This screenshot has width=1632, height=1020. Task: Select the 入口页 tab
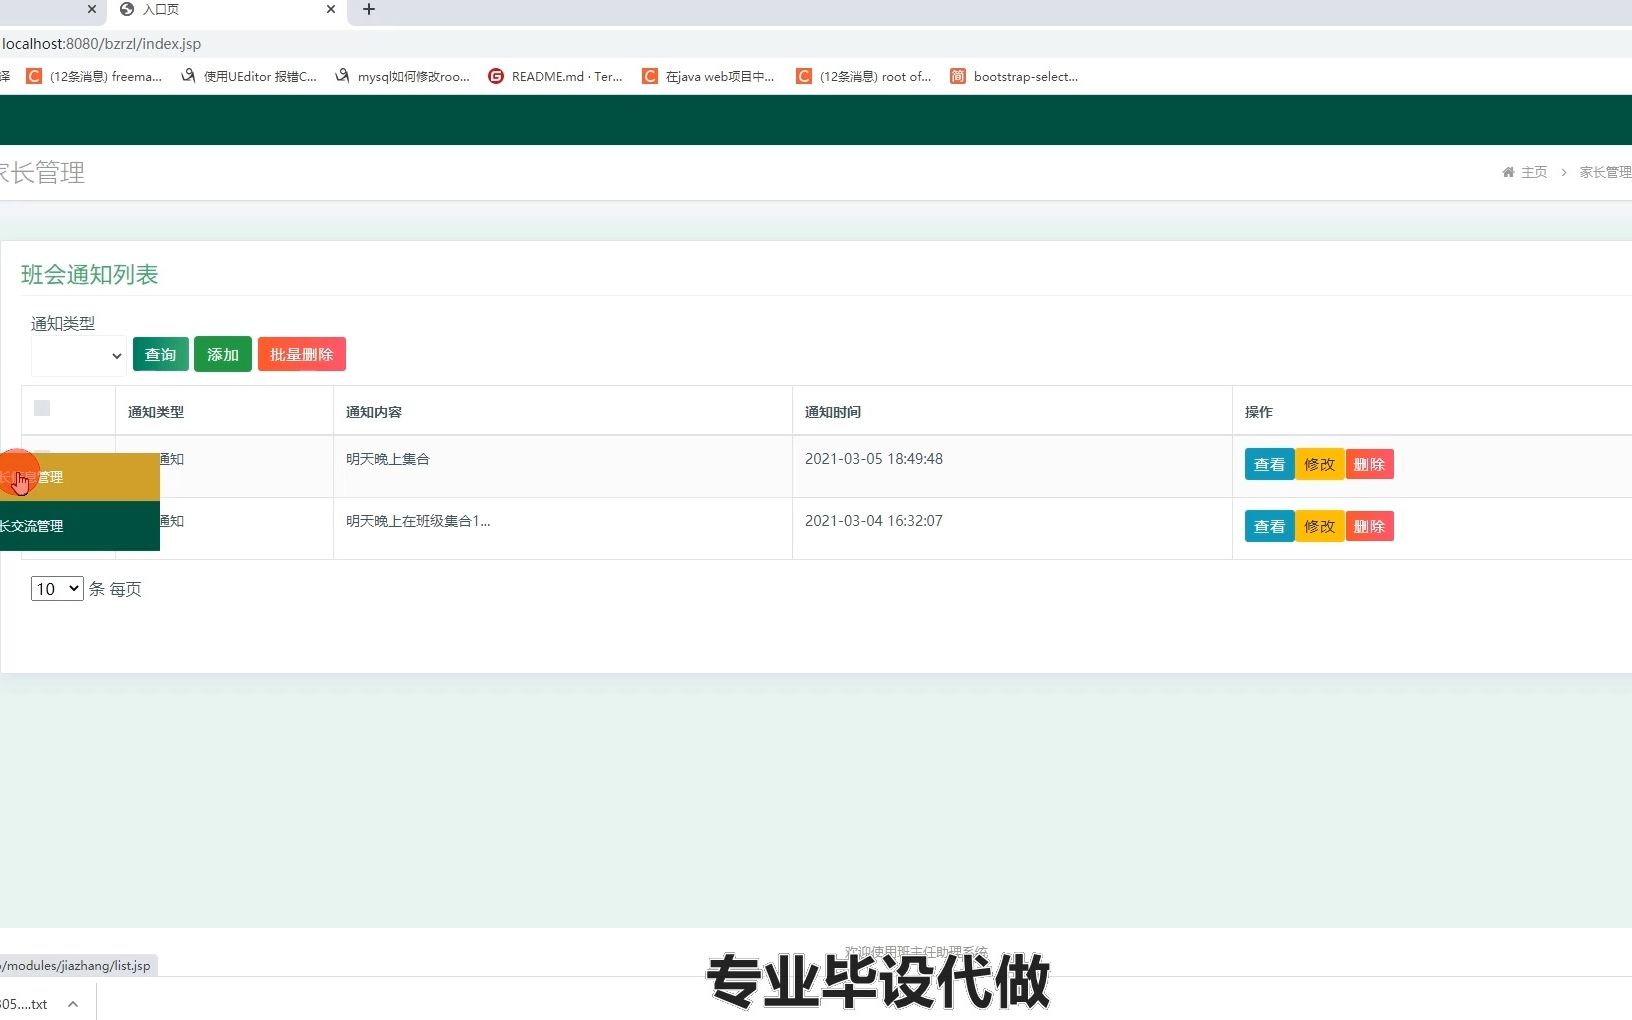(228, 10)
